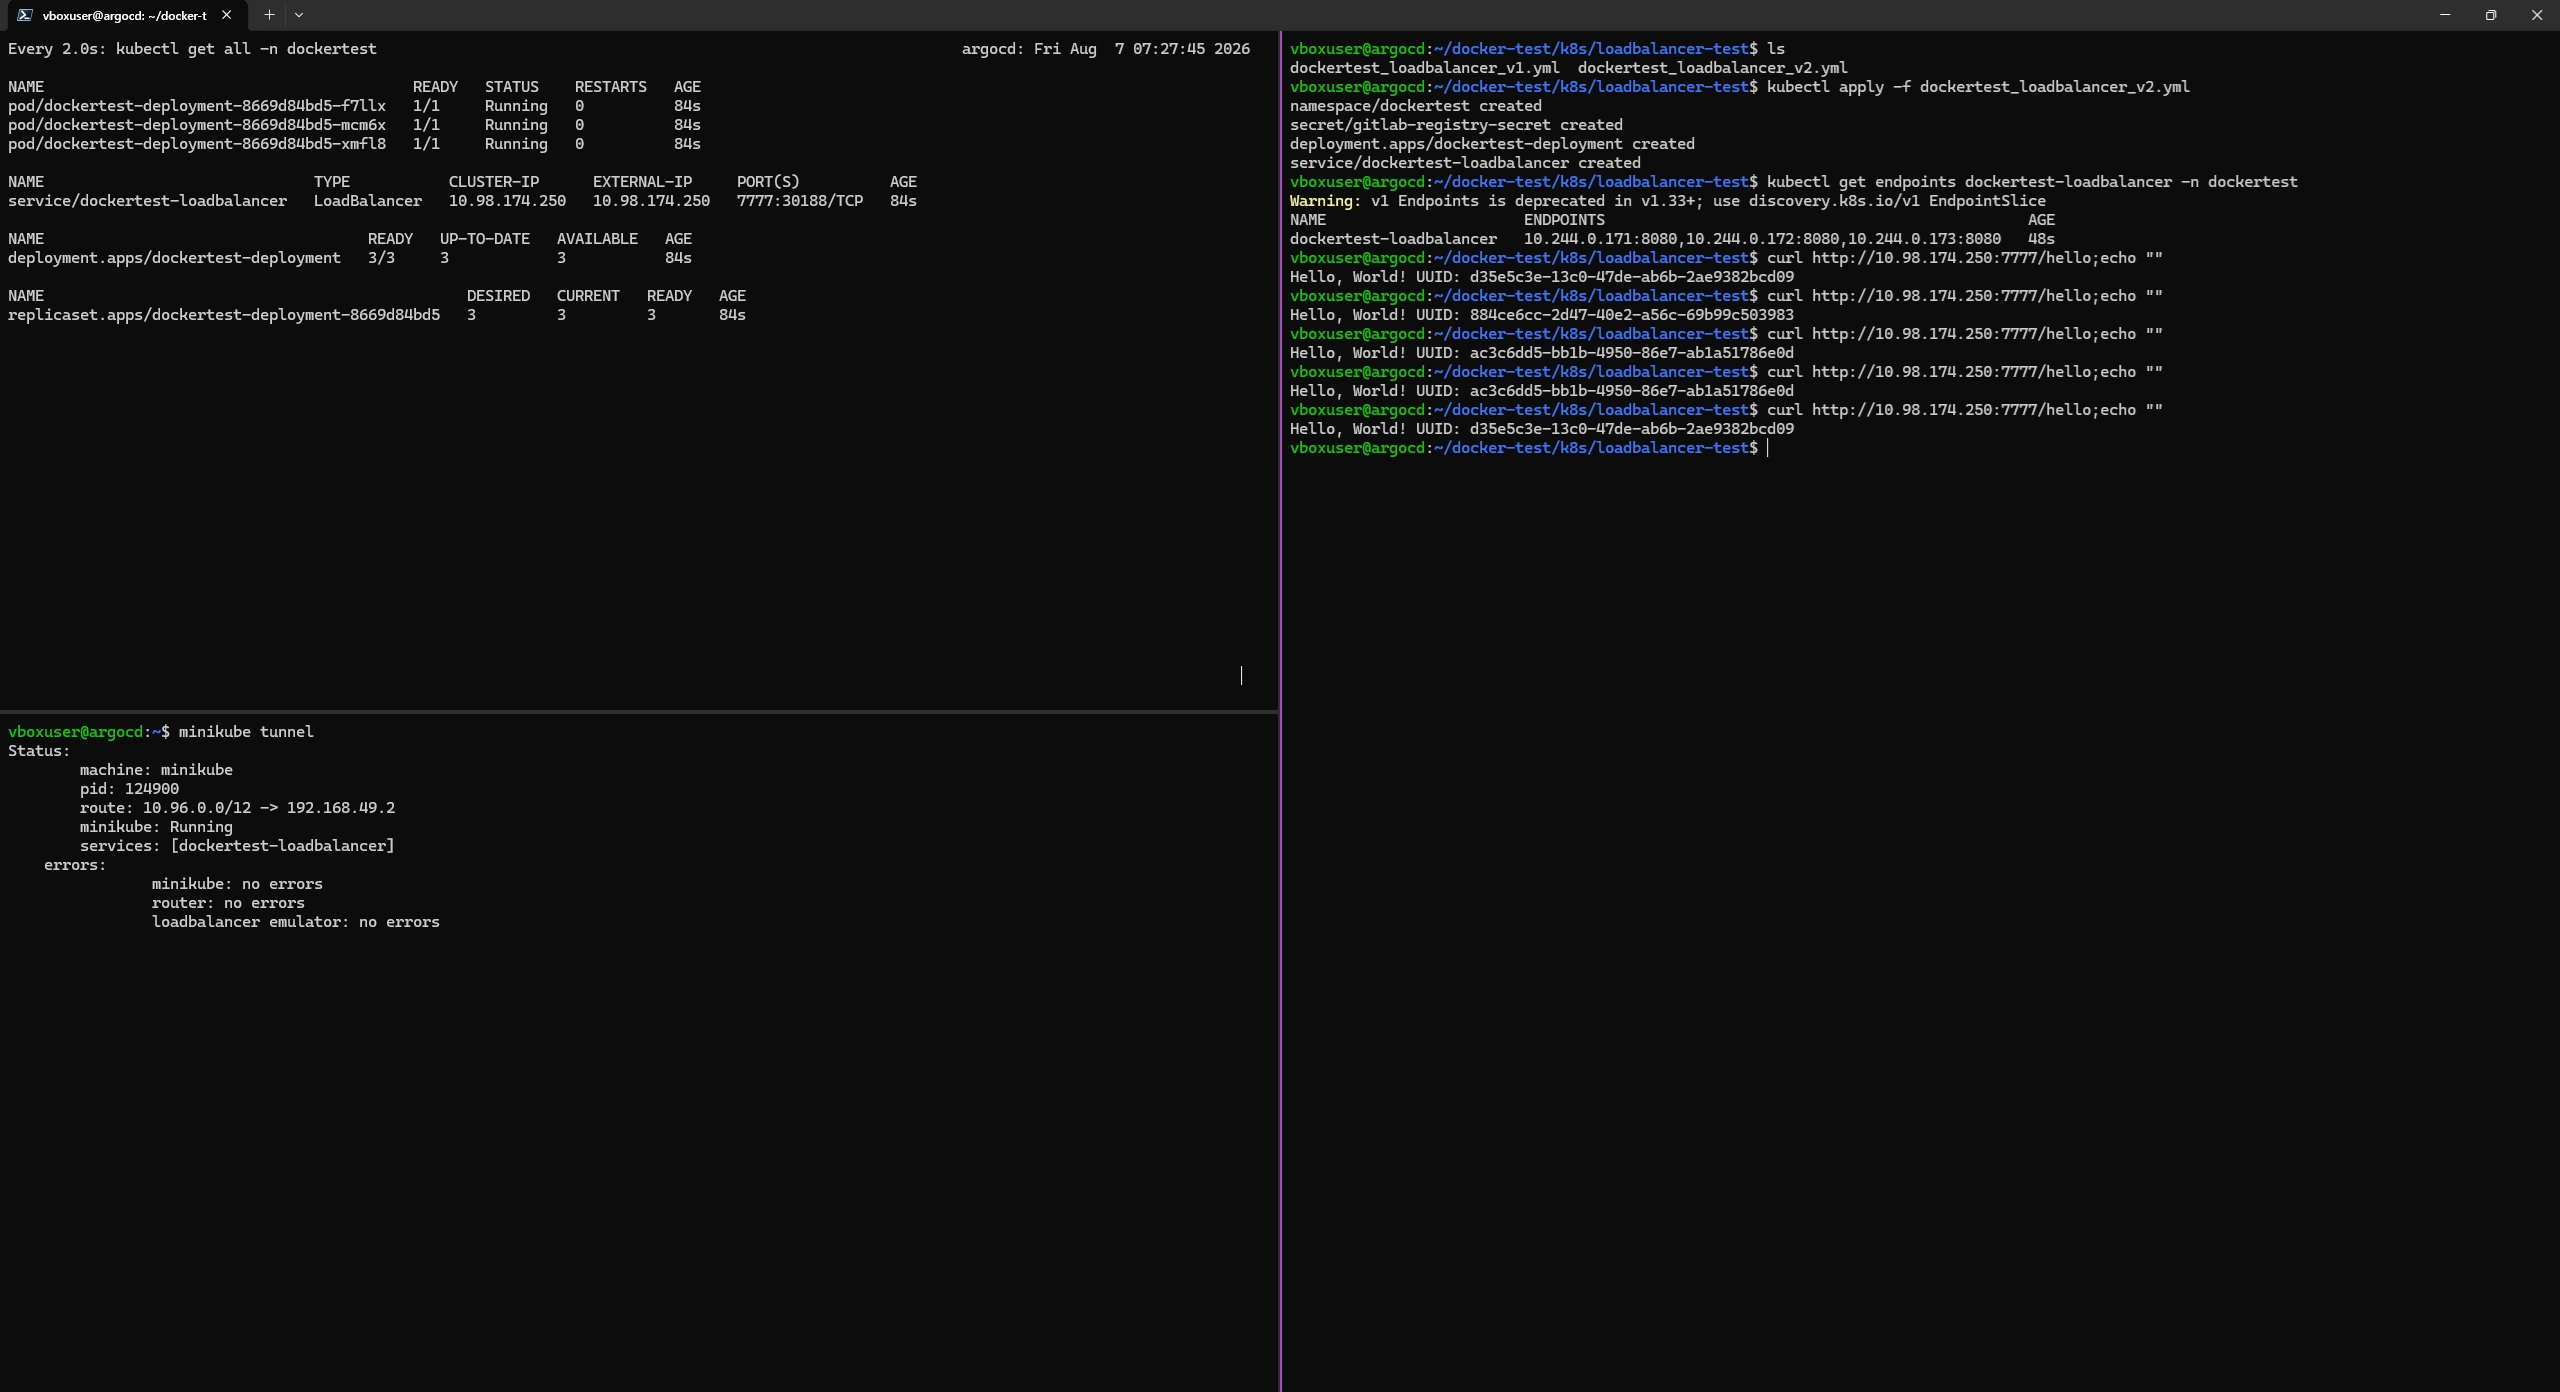Click the 'minikube tunnel' command
The height and width of the screenshot is (1392, 2560).
tap(246, 732)
